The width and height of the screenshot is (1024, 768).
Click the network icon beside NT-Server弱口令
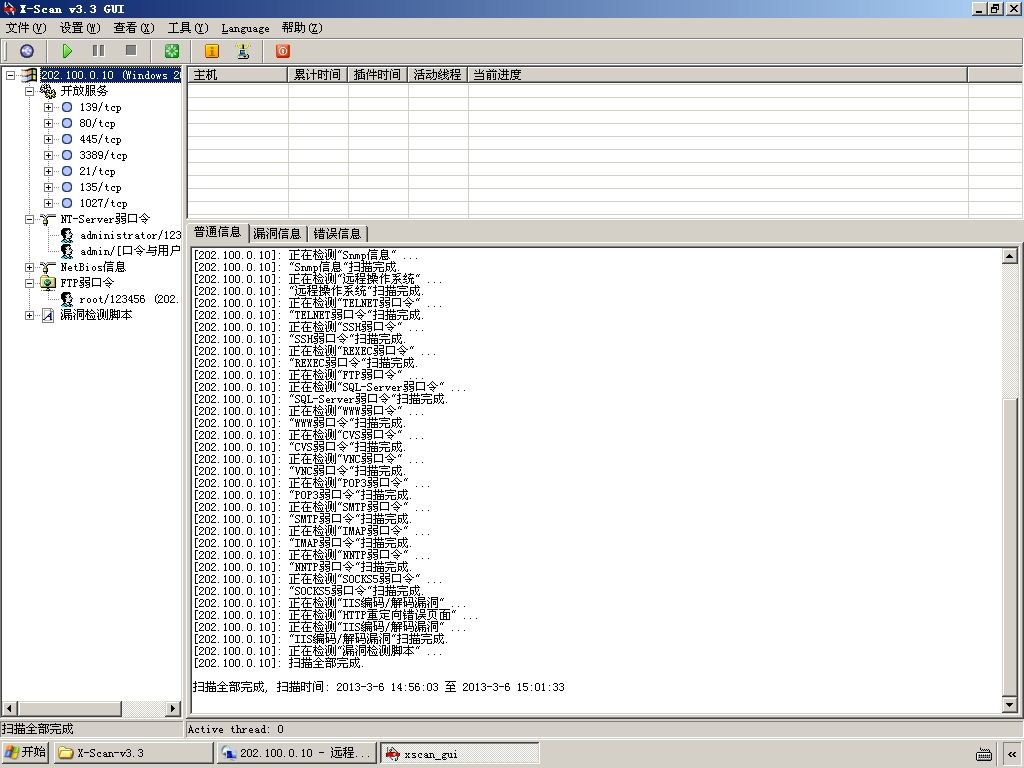click(48, 219)
